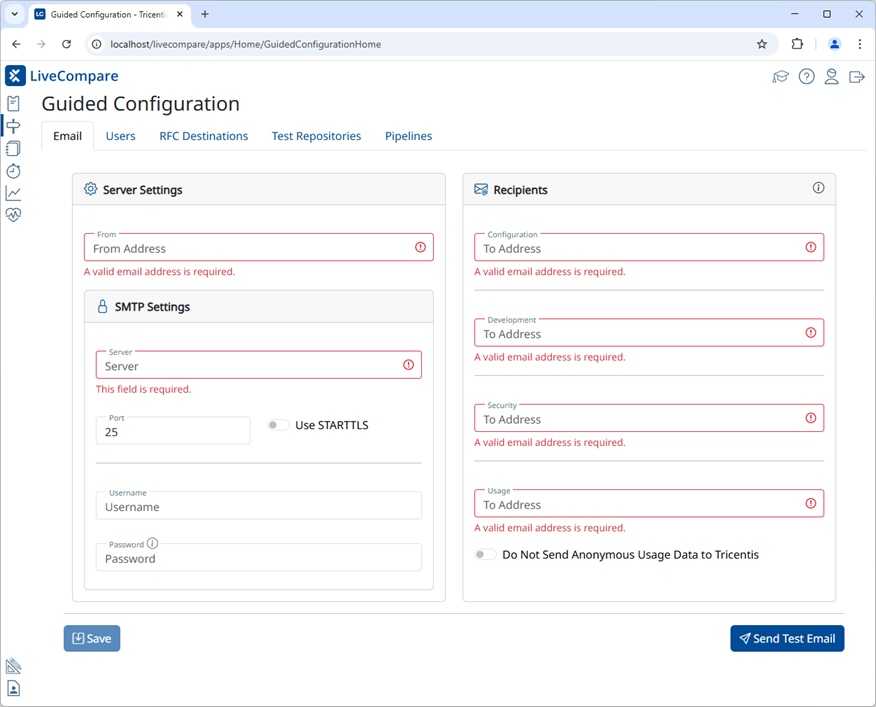Select the Port input field
This screenshot has height=707, width=876.
(172, 430)
